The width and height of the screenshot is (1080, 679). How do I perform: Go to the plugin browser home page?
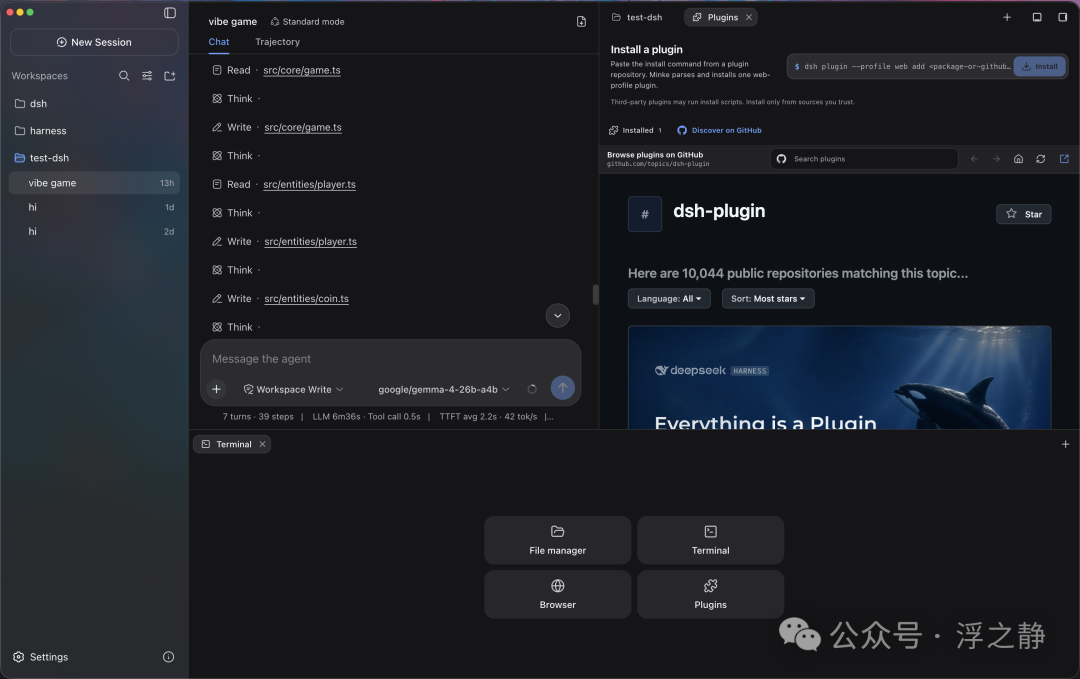pyautogui.click(x=1018, y=159)
